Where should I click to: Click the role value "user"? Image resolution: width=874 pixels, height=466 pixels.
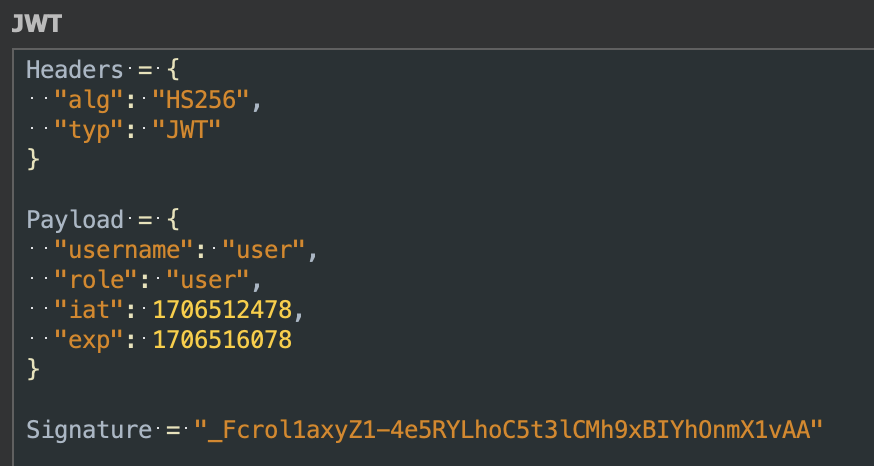tap(205, 280)
